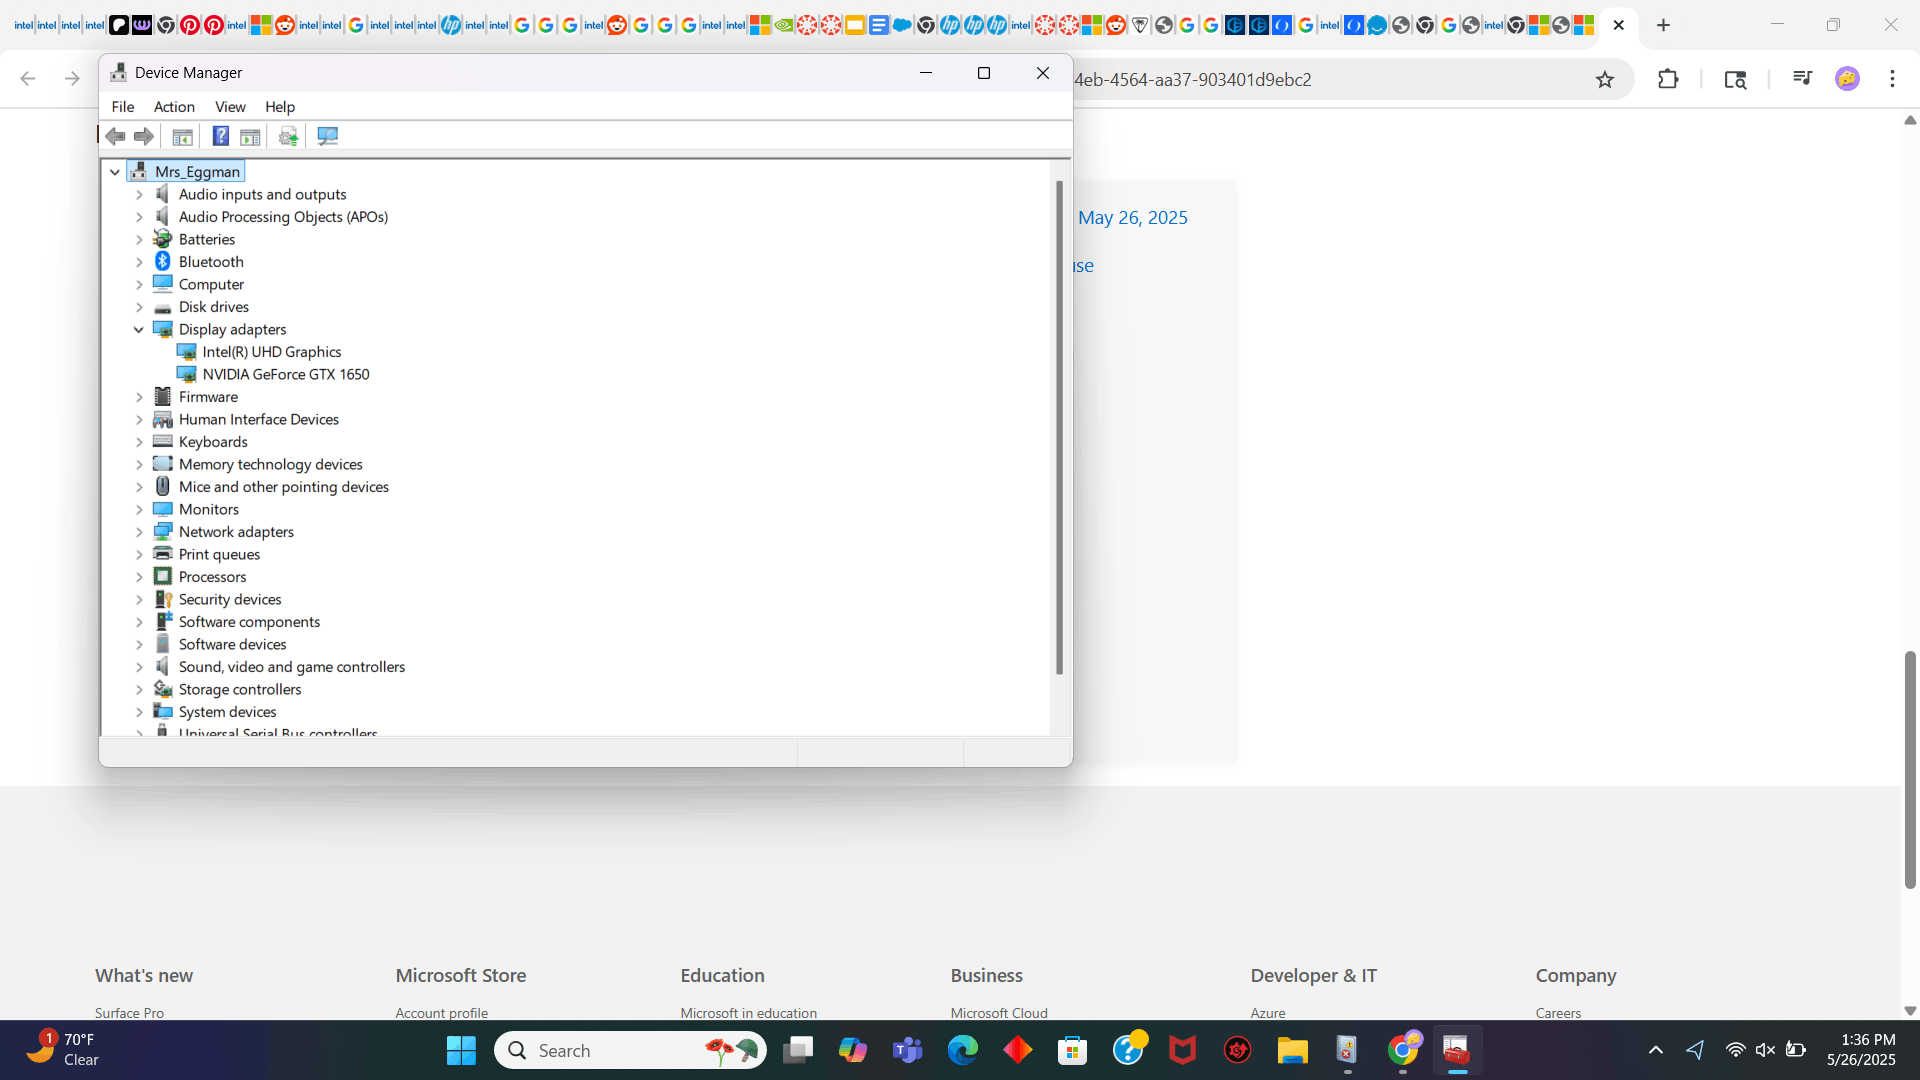Screen dimensions: 1920x1080
Task: Open the blue Help icon in Device Manager toolbar
Action: click(221, 136)
